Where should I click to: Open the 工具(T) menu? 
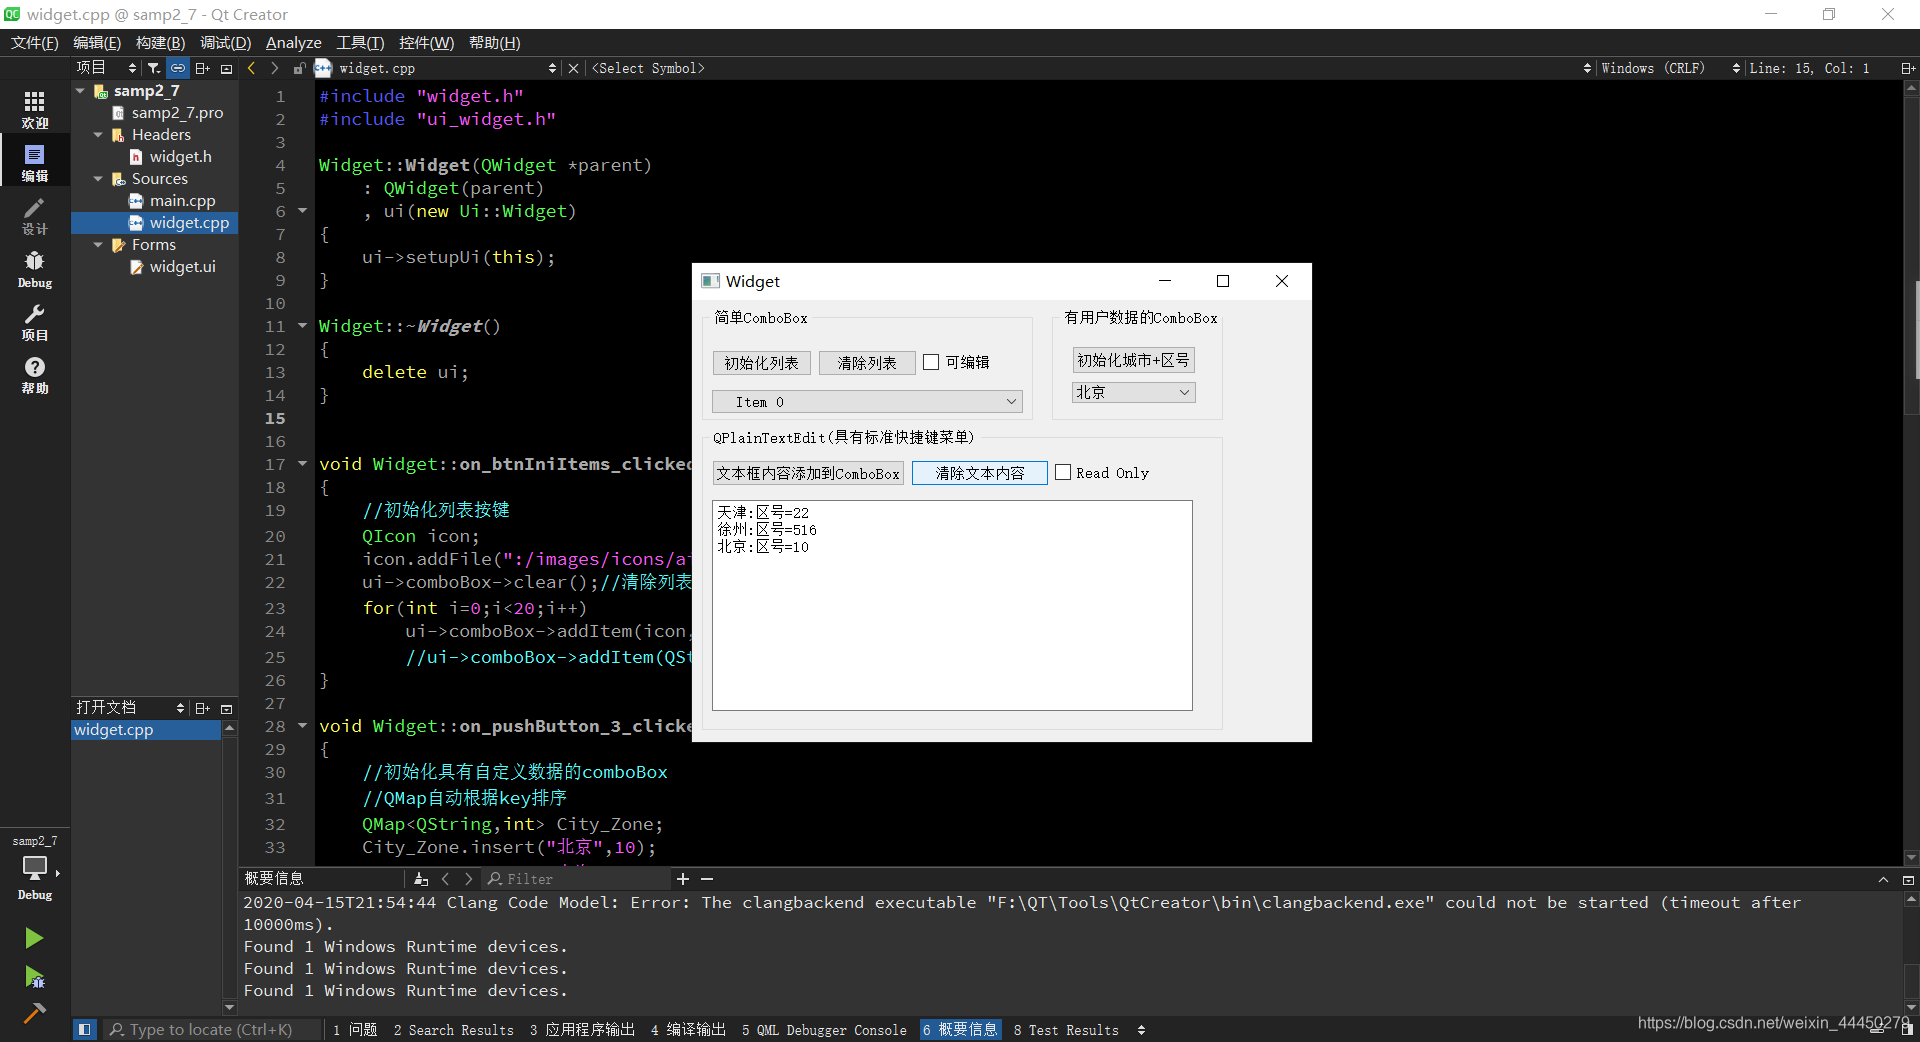(x=360, y=43)
